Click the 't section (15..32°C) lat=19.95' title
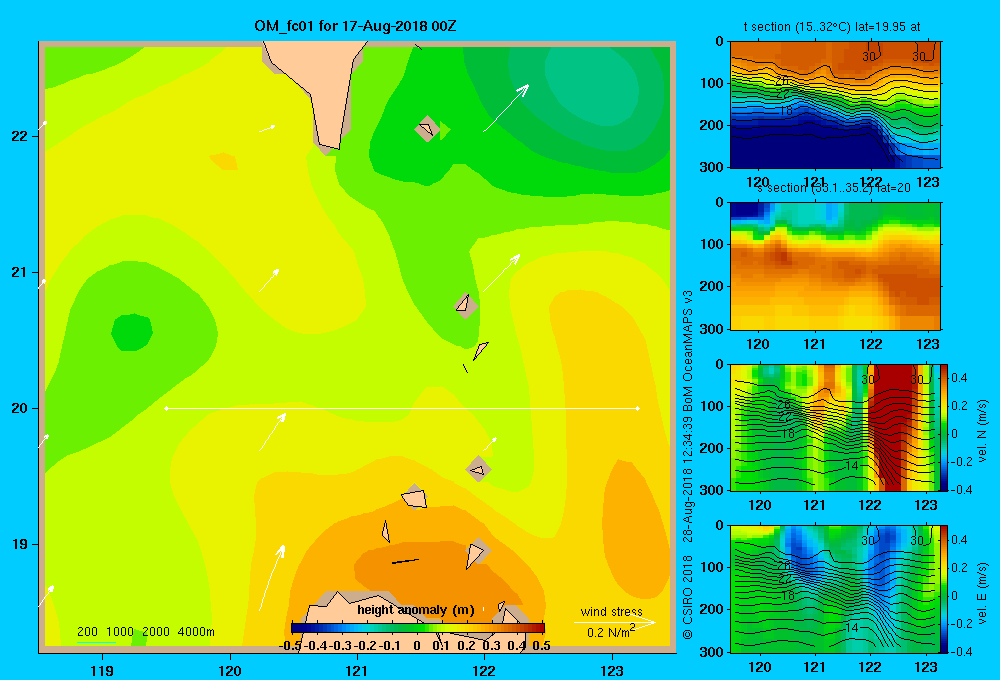This screenshot has width=1000, height=680. (x=832, y=27)
